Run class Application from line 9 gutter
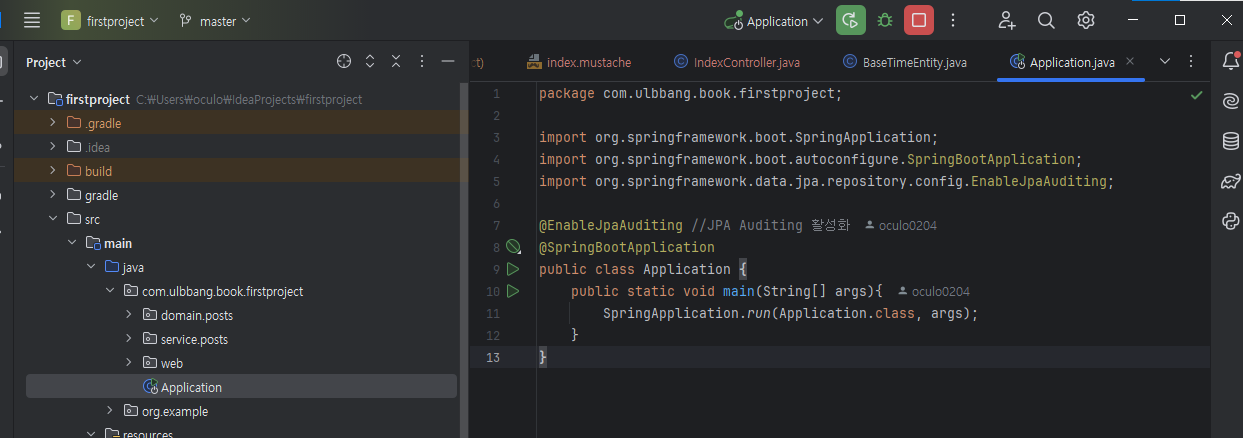Image resolution: width=1243 pixels, height=438 pixels. [513, 269]
